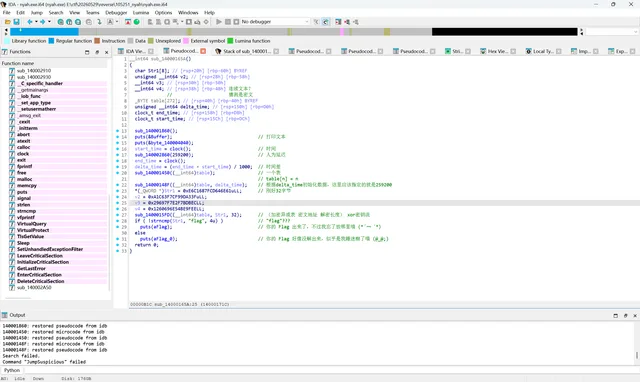Click the Lumina function green legend swatch
This screenshot has width=640, height=382.
[230, 41]
